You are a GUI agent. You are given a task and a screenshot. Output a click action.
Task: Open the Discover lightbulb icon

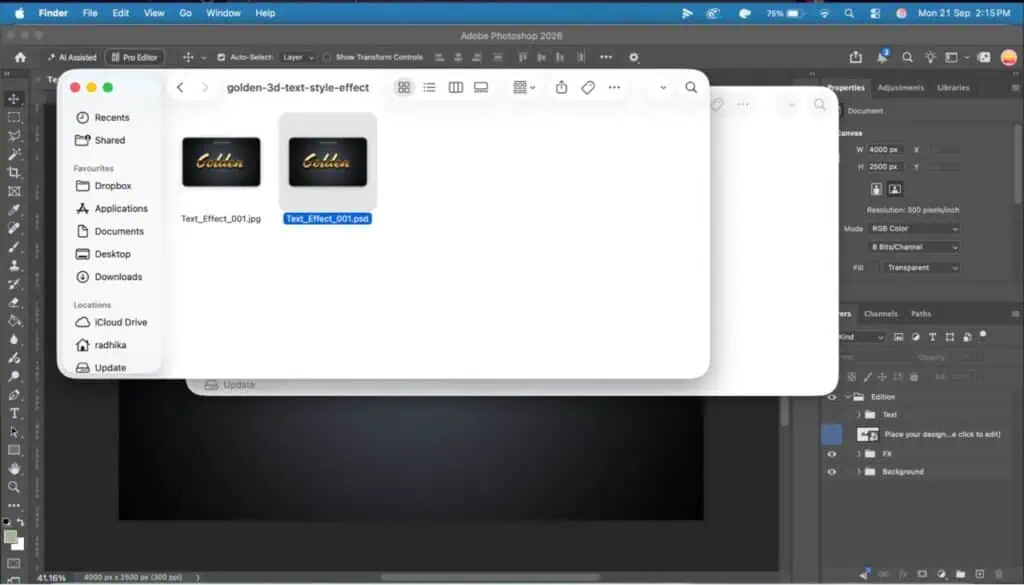tap(930, 57)
